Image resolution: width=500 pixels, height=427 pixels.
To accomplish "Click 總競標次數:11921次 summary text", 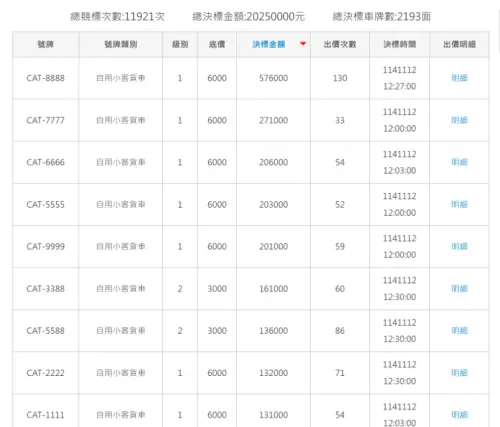I will click(117, 16).
